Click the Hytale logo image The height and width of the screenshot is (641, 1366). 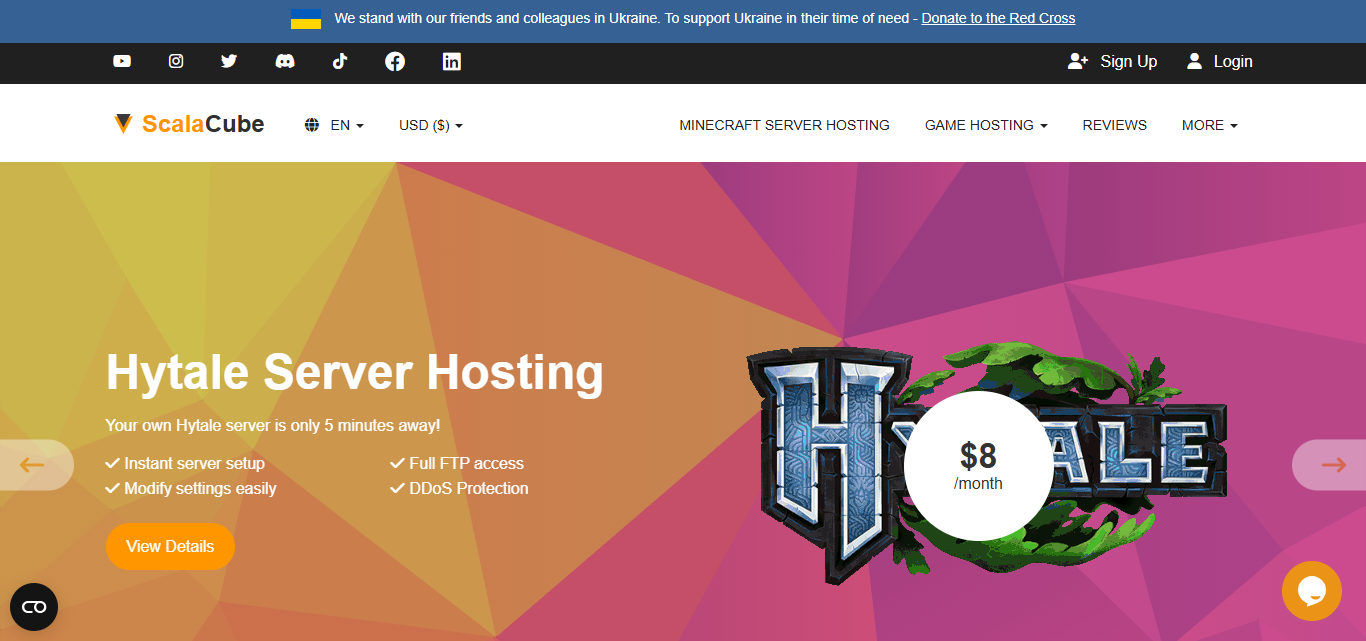986,465
